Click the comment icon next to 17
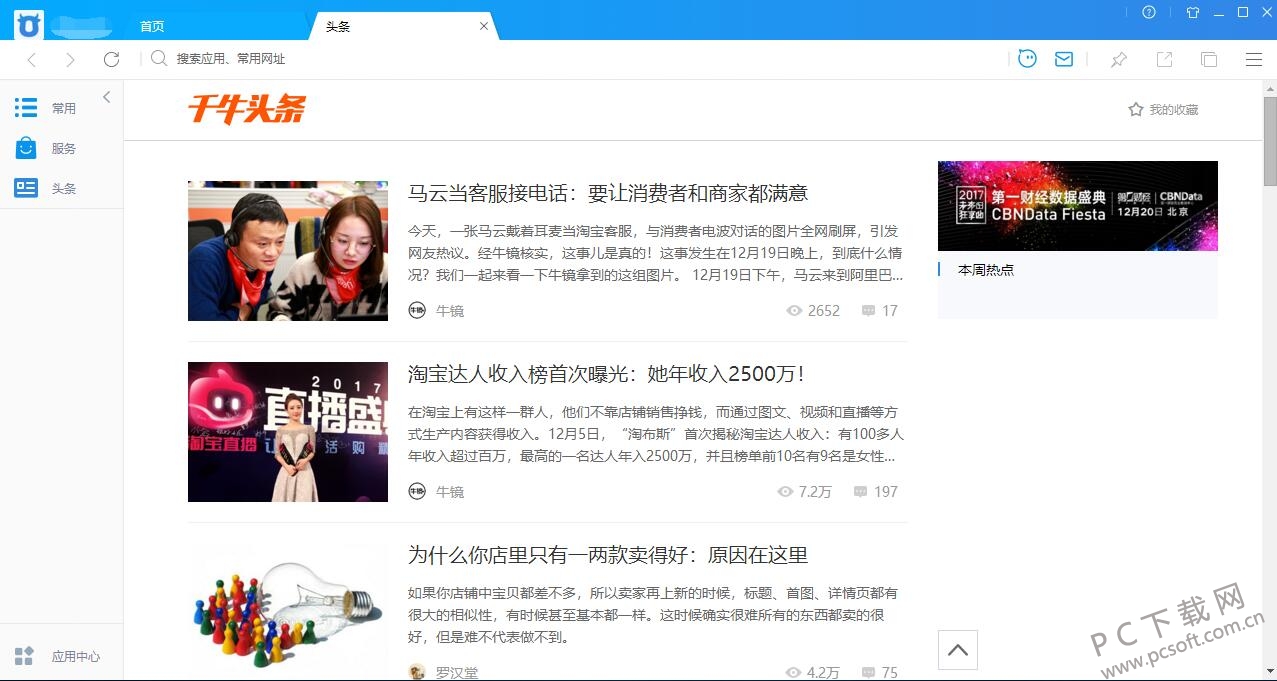 point(868,311)
